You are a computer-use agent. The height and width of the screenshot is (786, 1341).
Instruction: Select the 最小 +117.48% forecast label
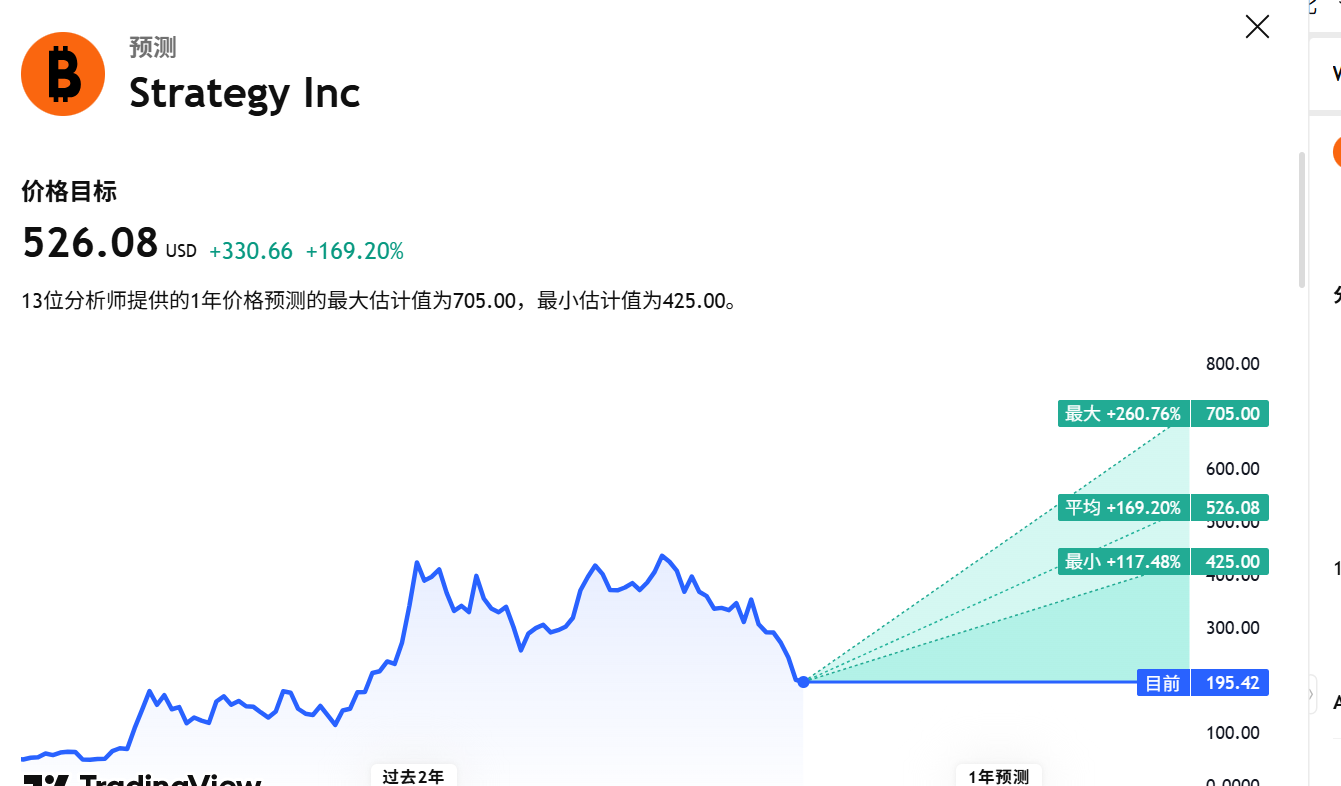pyautogui.click(x=1123, y=562)
